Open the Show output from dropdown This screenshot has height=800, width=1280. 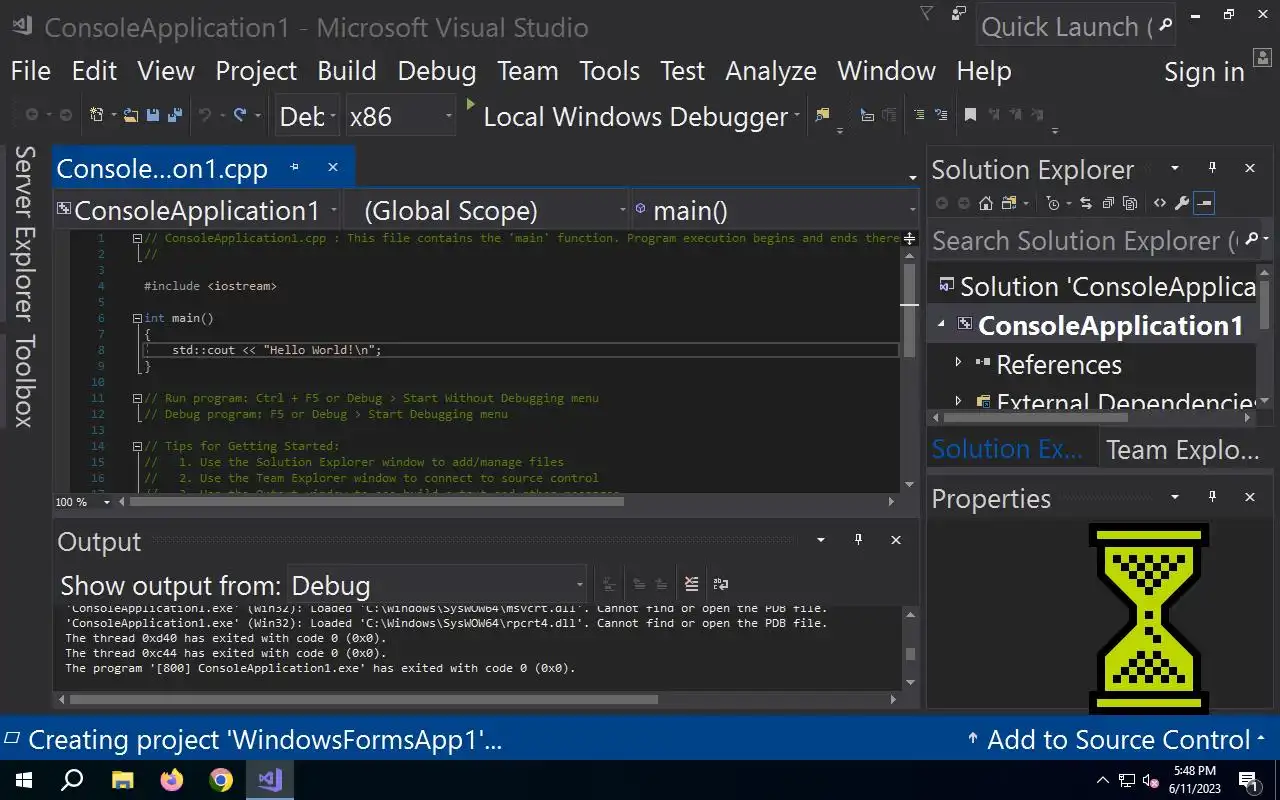tap(437, 585)
